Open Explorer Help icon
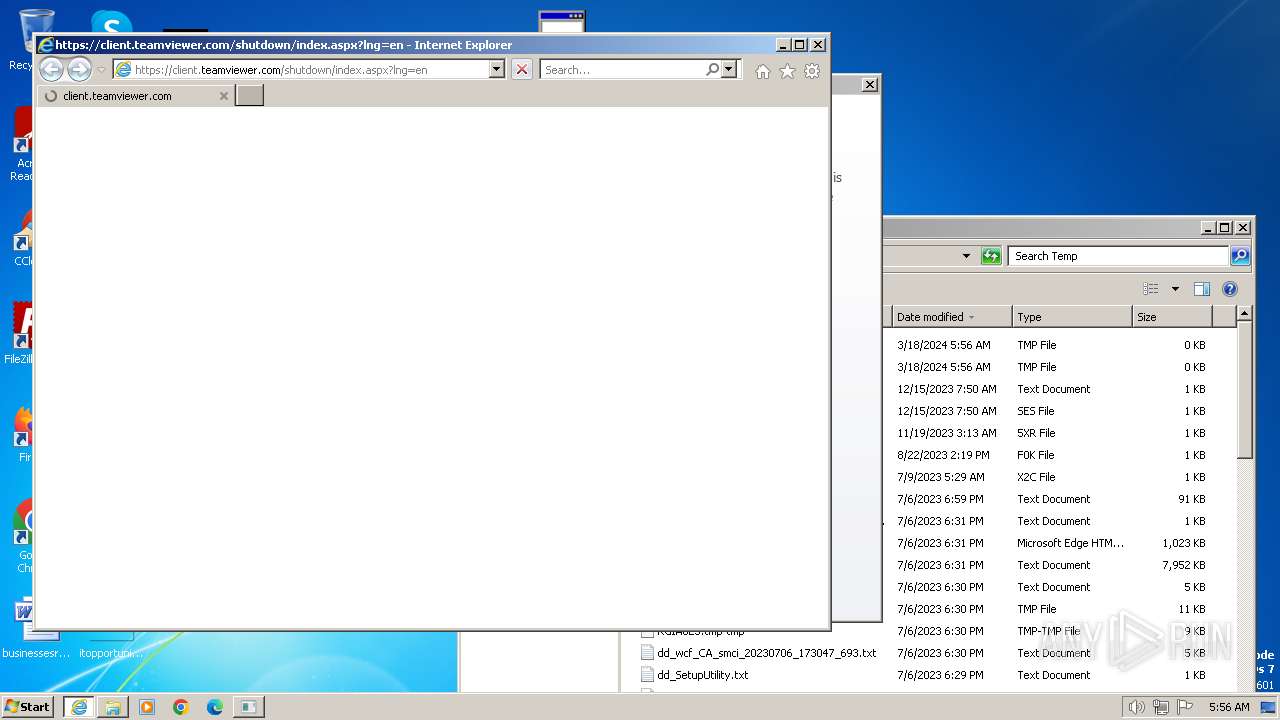The height and width of the screenshot is (720, 1280). (1230, 289)
